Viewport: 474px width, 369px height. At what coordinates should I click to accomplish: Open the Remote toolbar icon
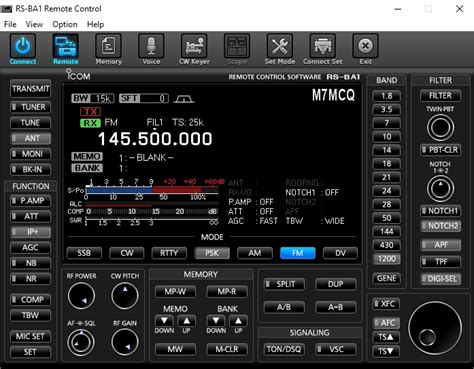click(65, 46)
